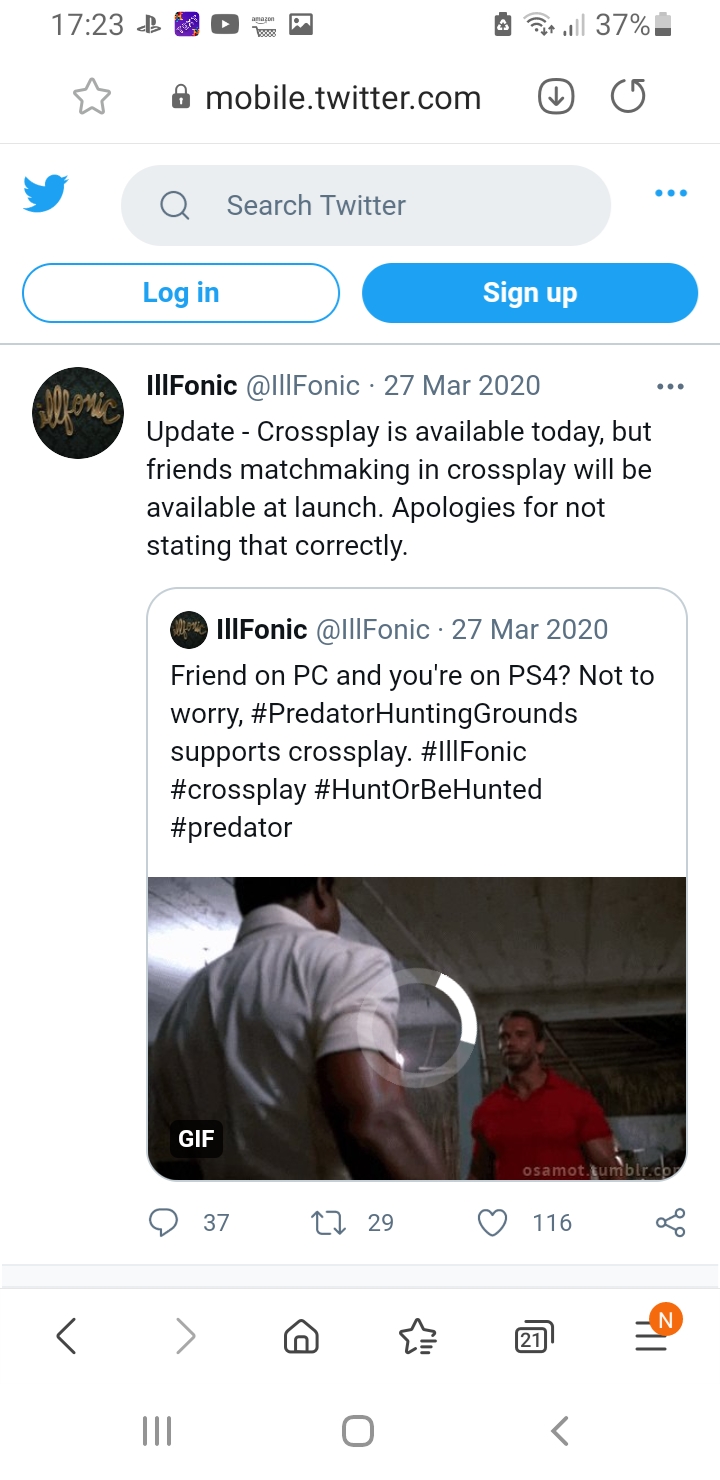Tap the browser download icon
The width and height of the screenshot is (720, 1480).
coord(556,97)
